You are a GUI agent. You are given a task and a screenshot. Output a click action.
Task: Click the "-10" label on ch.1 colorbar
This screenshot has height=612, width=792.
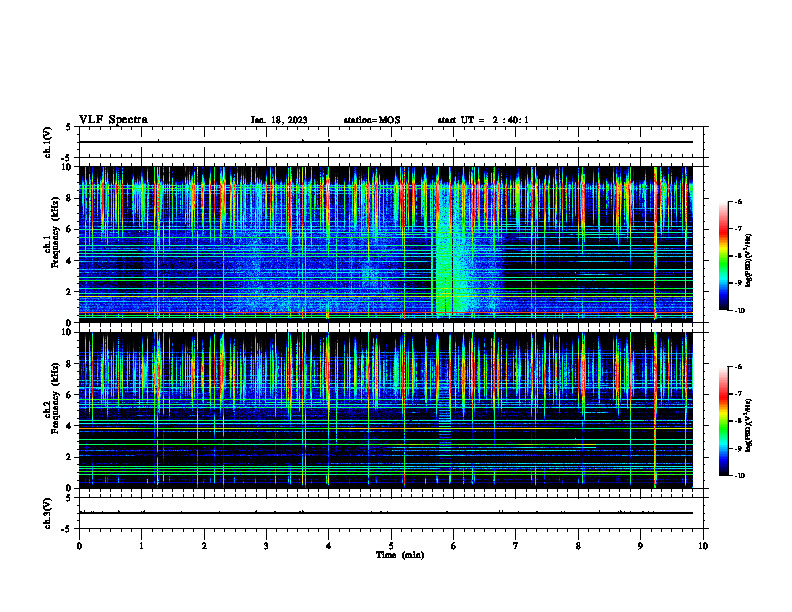point(739,311)
